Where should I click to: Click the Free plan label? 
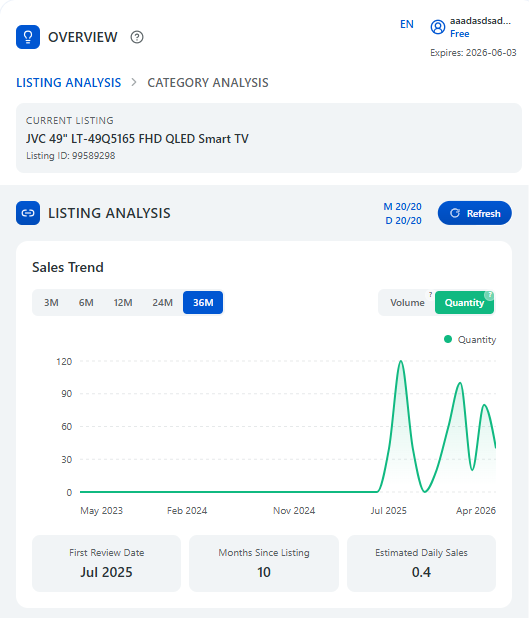[460, 34]
